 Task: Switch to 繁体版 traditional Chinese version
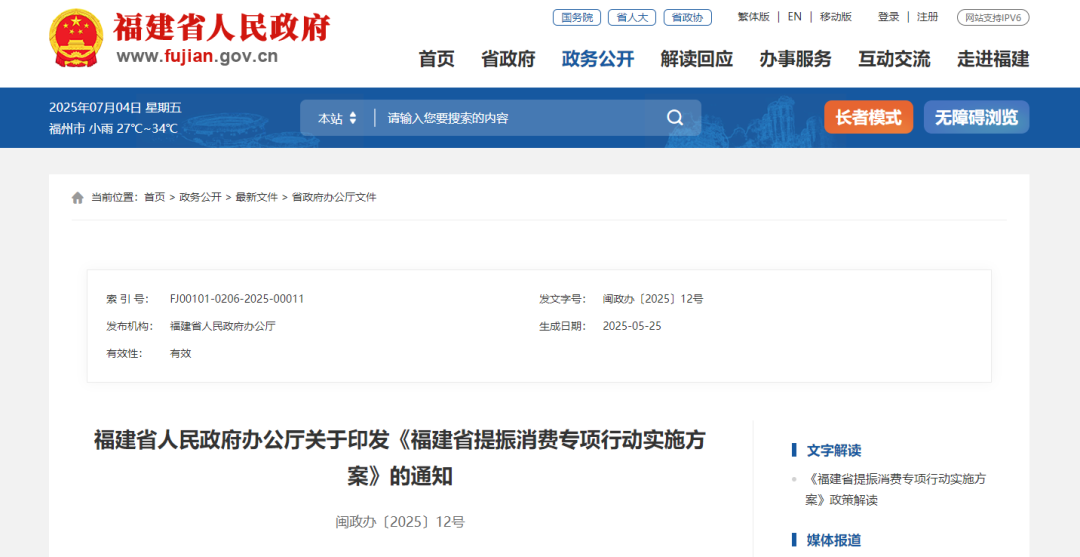tap(753, 17)
